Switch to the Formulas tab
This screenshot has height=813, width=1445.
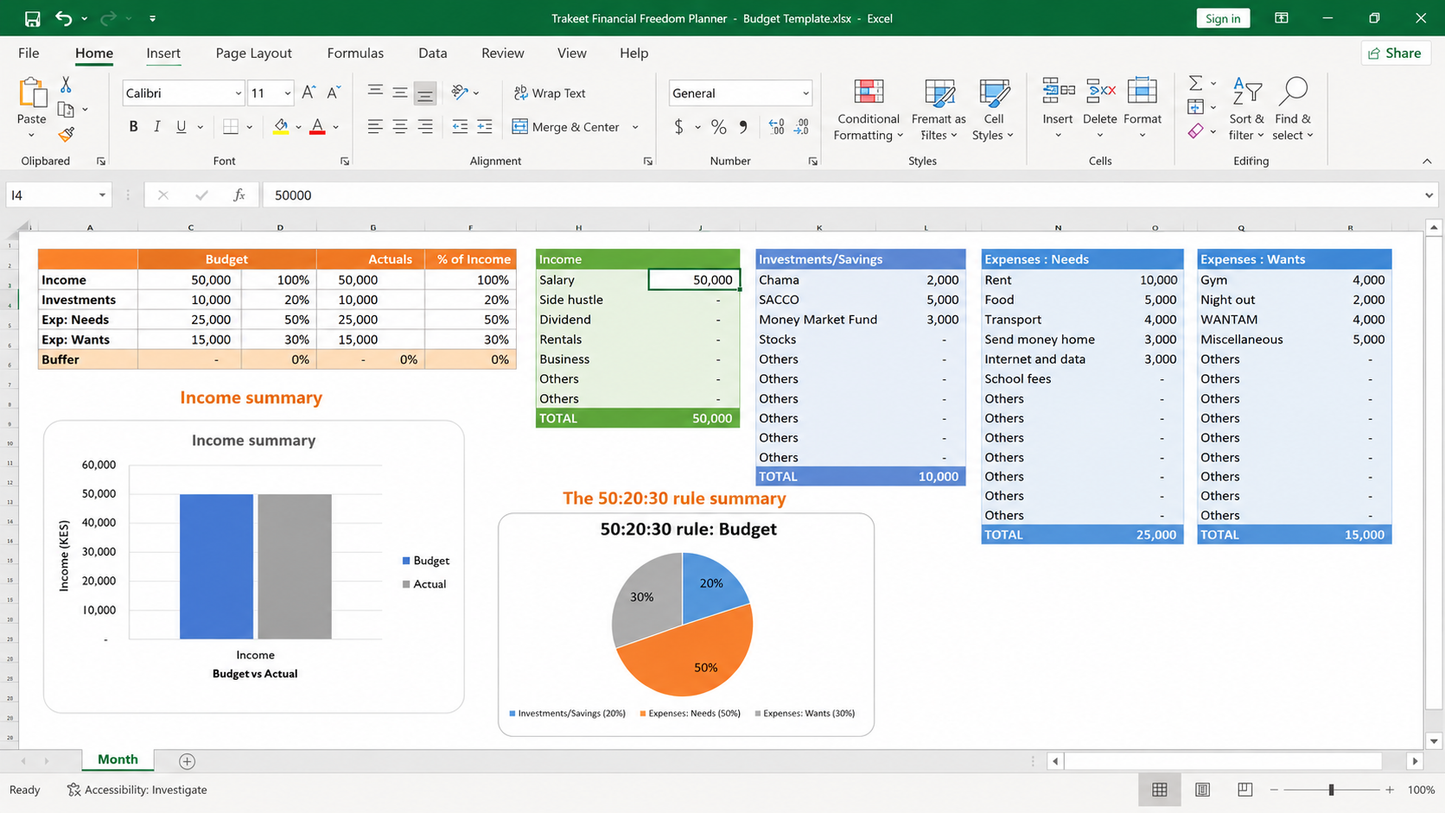point(355,53)
